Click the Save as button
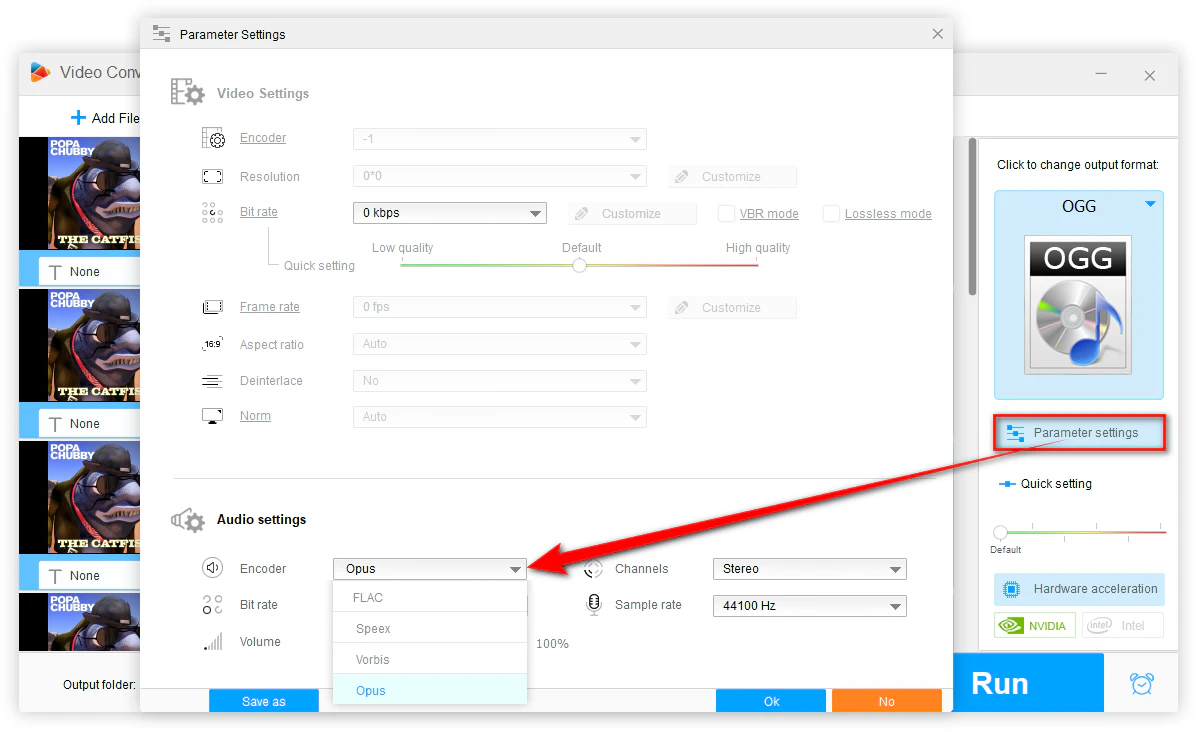 click(263, 701)
